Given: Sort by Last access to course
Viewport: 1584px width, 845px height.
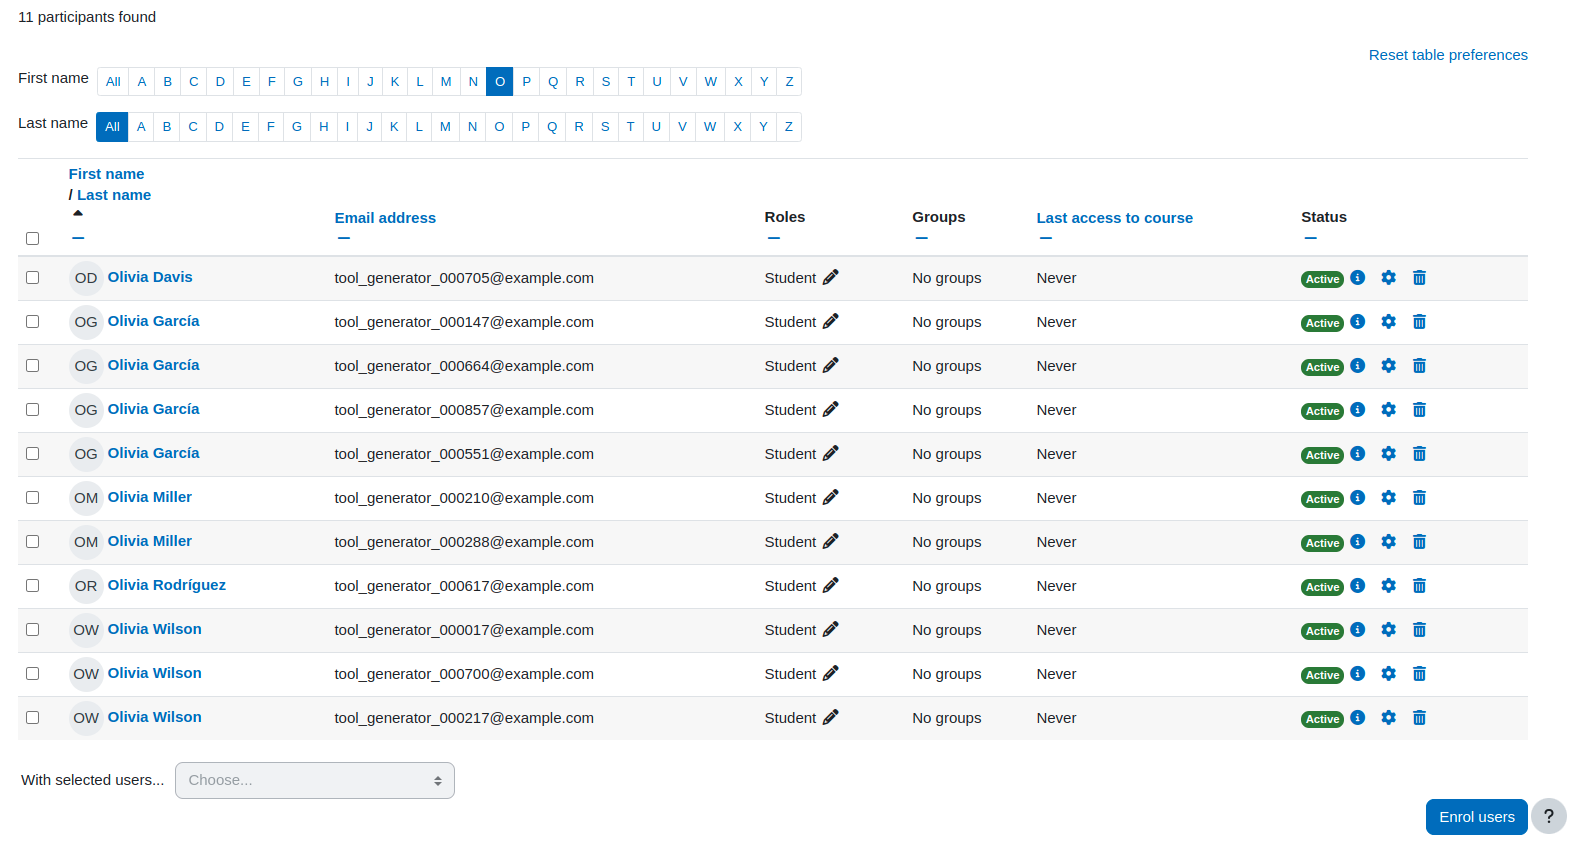Looking at the screenshot, I should (x=1115, y=217).
